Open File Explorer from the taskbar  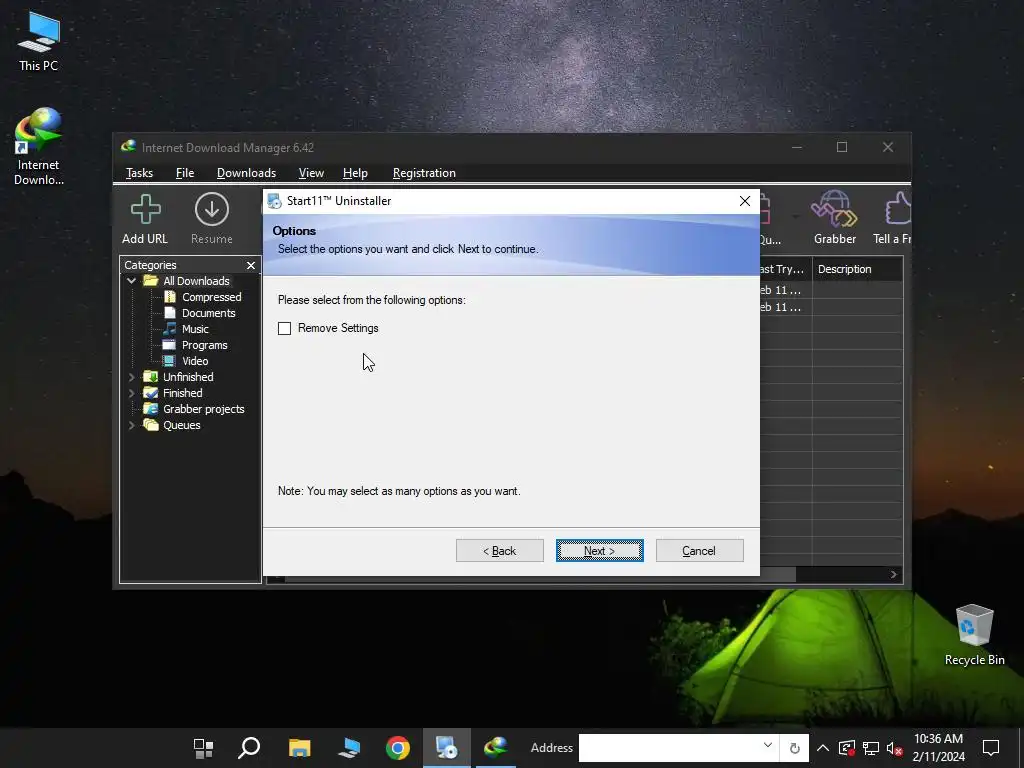click(x=300, y=748)
